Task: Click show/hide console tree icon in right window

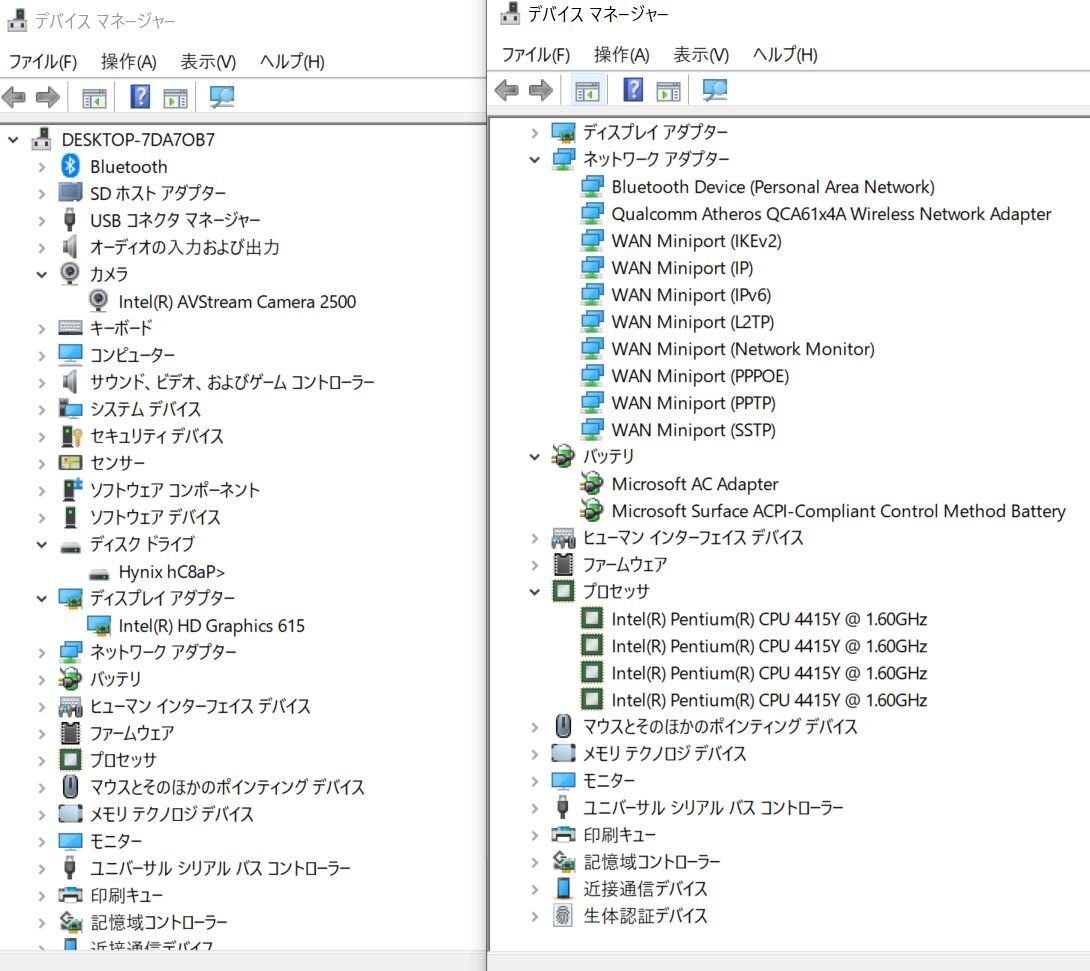Action: (x=587, y=90)
